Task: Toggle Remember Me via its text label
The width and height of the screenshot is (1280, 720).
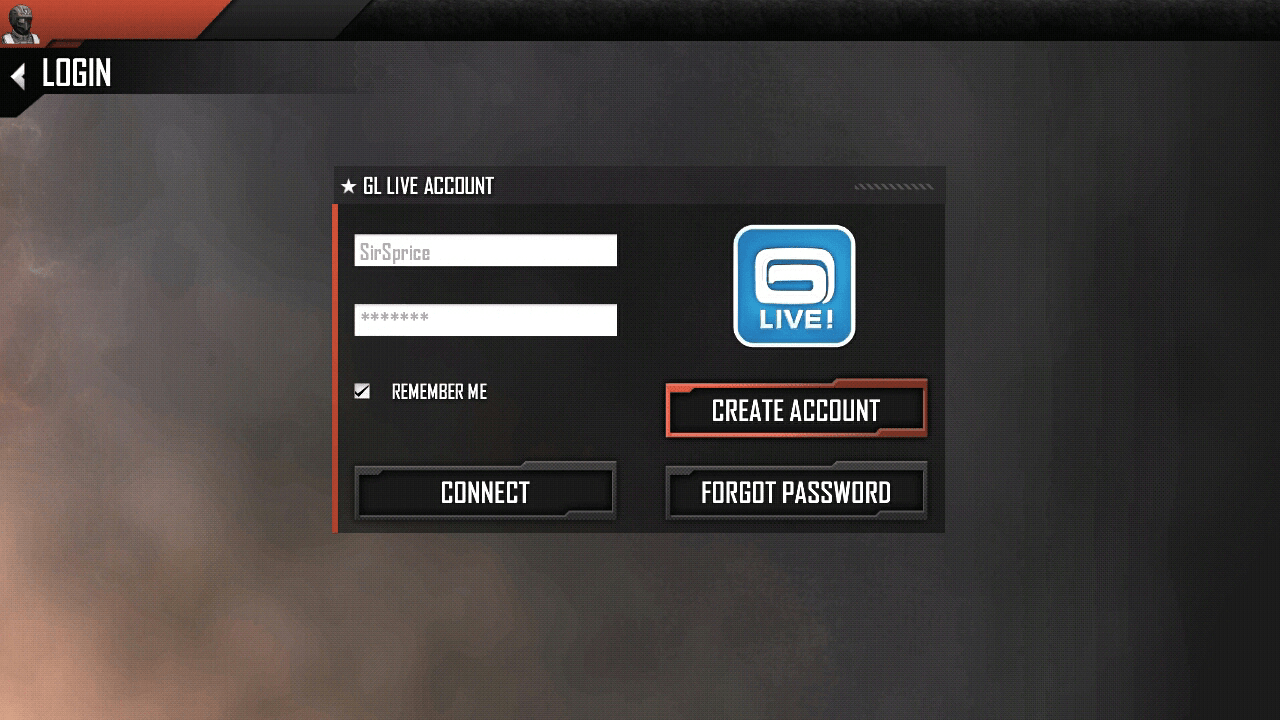Action: click(x=439, y=392)
